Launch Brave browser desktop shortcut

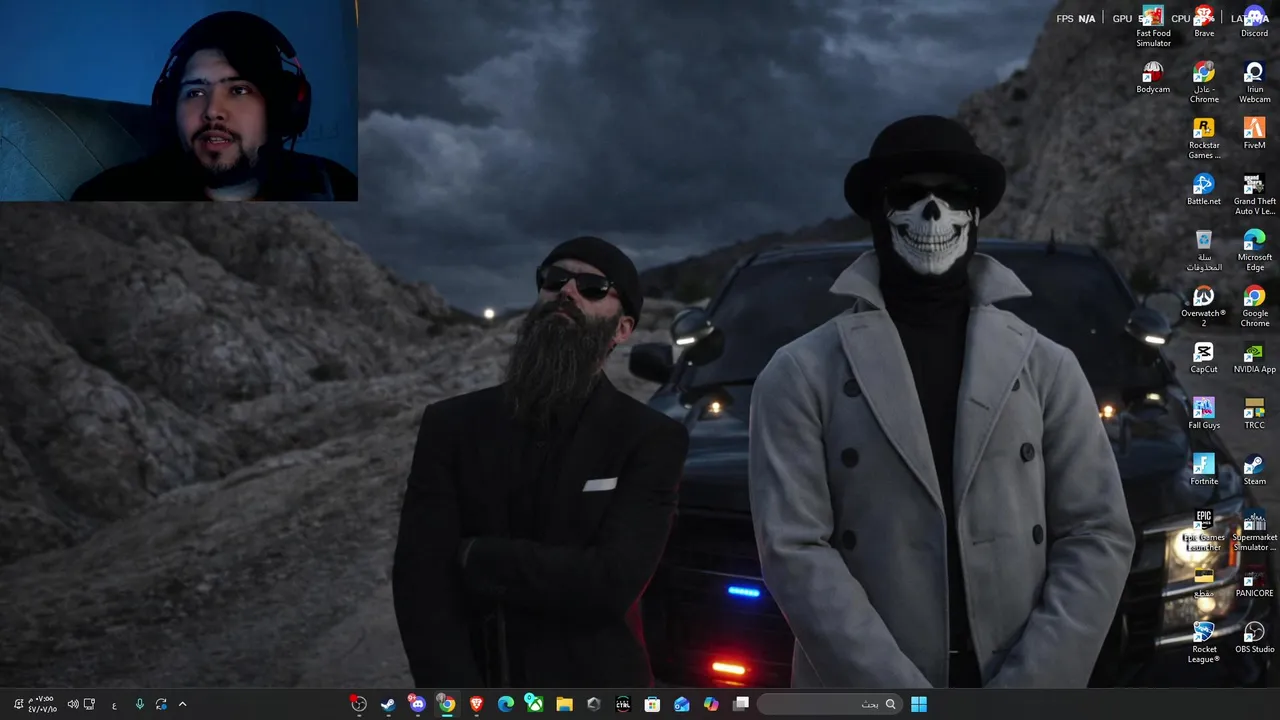pos(1204,22)
